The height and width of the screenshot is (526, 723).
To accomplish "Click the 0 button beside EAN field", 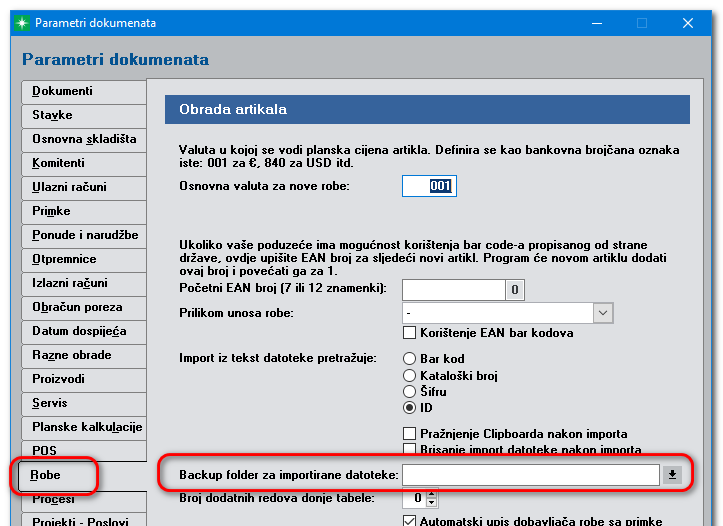I will point(514,290).
